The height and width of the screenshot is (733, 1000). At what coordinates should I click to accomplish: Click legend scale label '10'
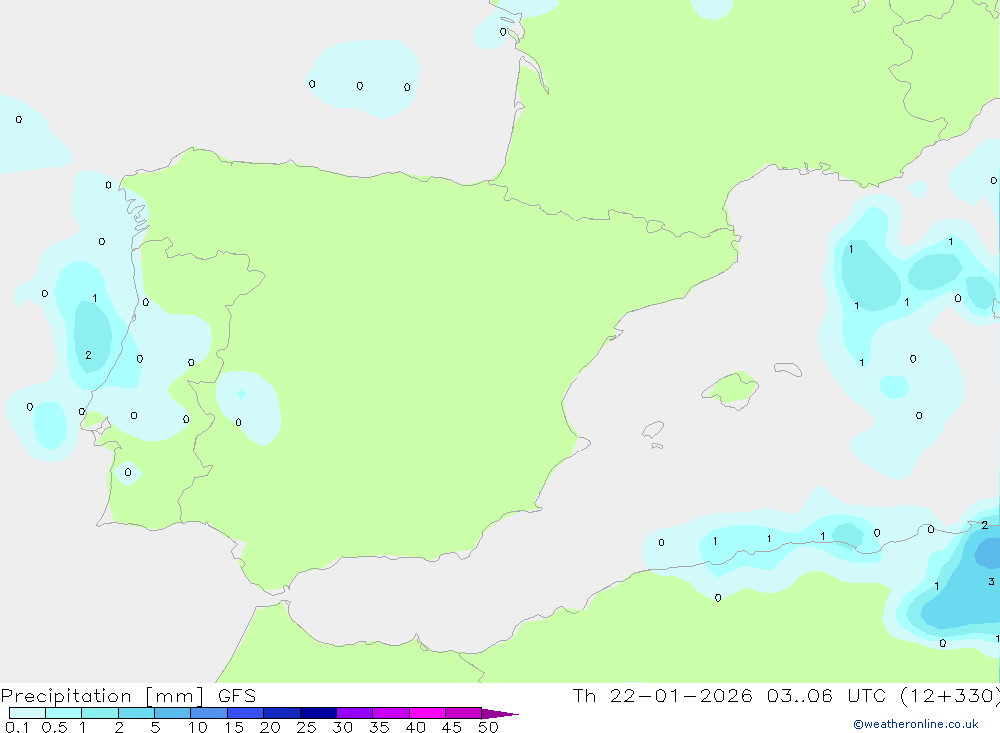[x=198, y=727]
